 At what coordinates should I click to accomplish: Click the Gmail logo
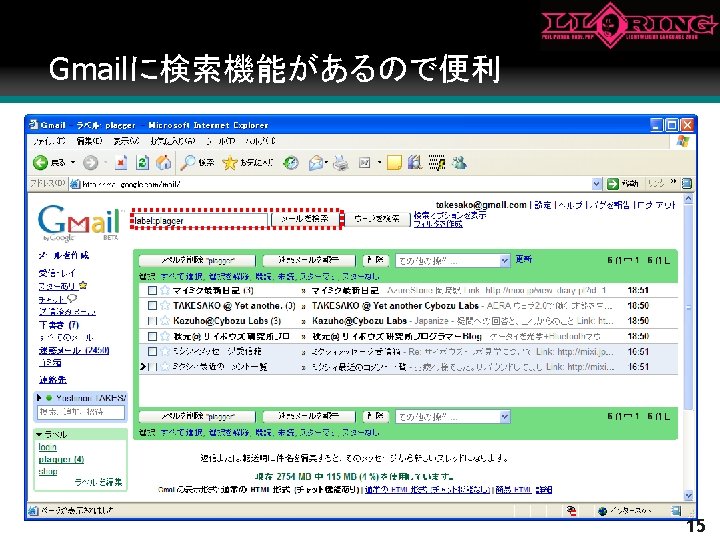coord(80,222)
